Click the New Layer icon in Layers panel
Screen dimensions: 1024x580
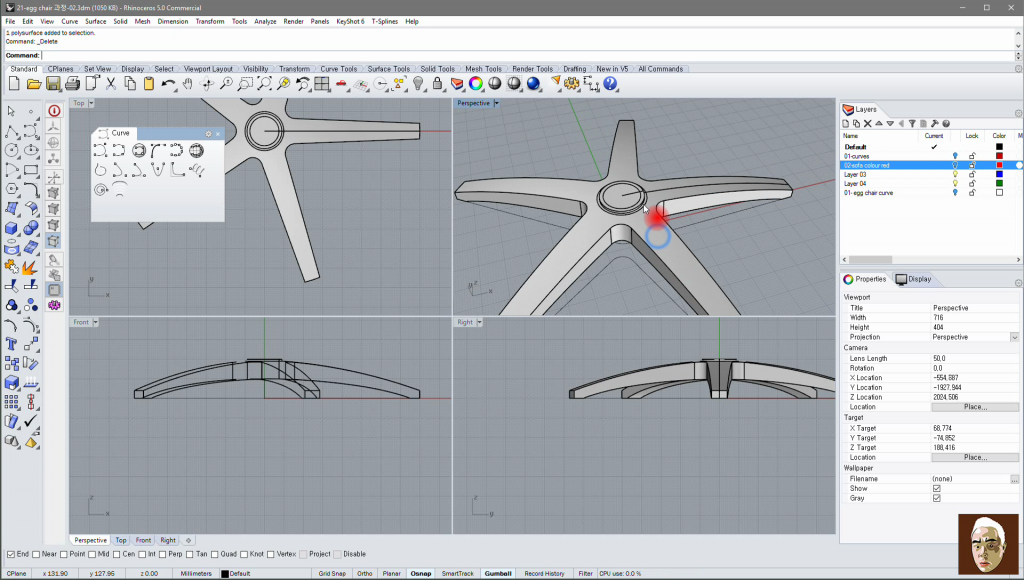click(846, 123)
